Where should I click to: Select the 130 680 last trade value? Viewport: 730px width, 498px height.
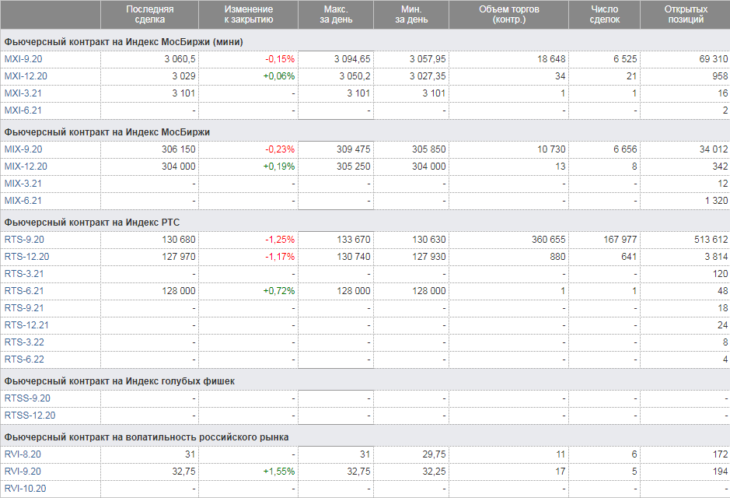tap(179, 240)
